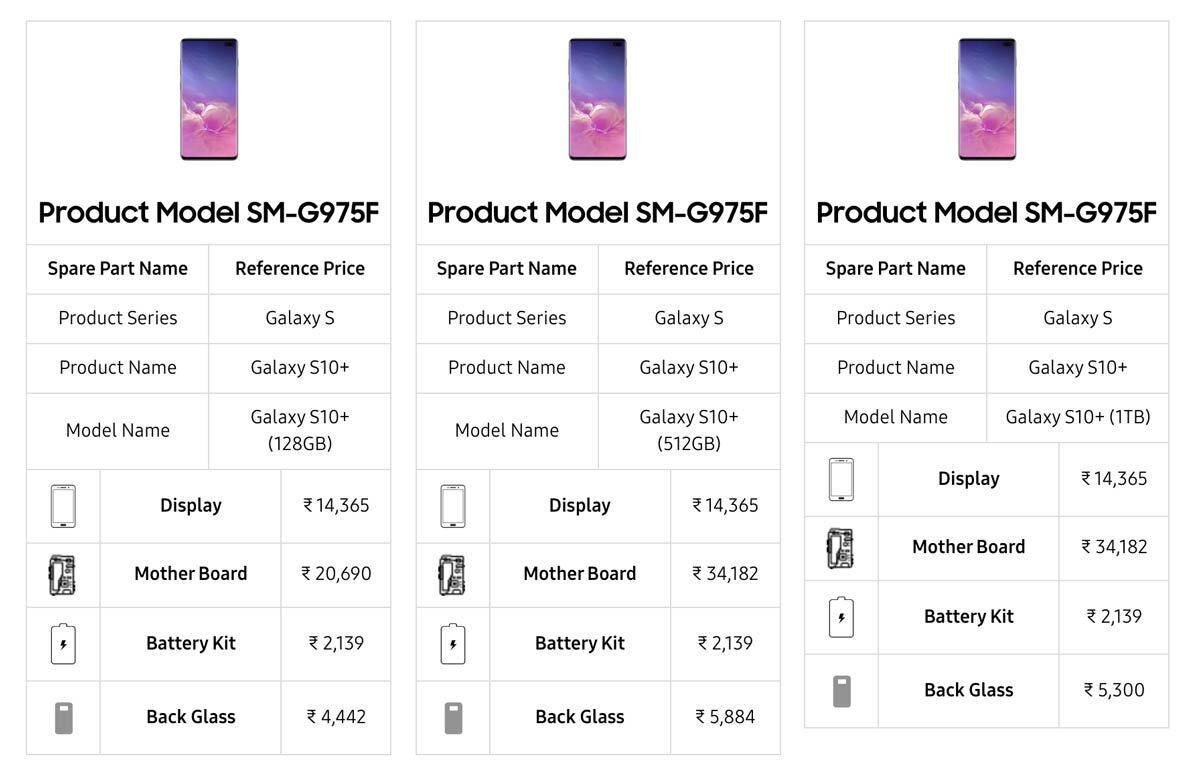The width and height of the screenshot is (1200, 775).
Task: Click the display icon in the 128GB table
Action: pos(63,506)
